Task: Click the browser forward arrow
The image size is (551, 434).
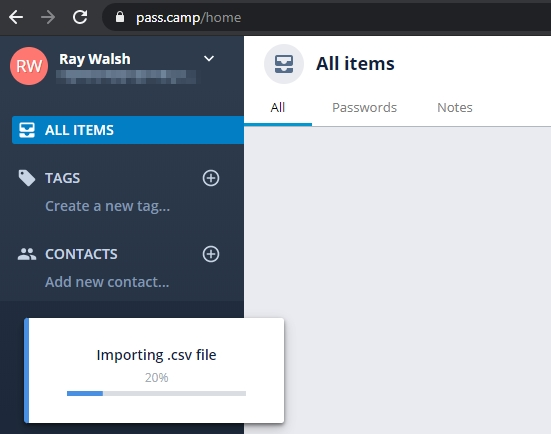Action: pyautogui.click(x=48, y=17)
